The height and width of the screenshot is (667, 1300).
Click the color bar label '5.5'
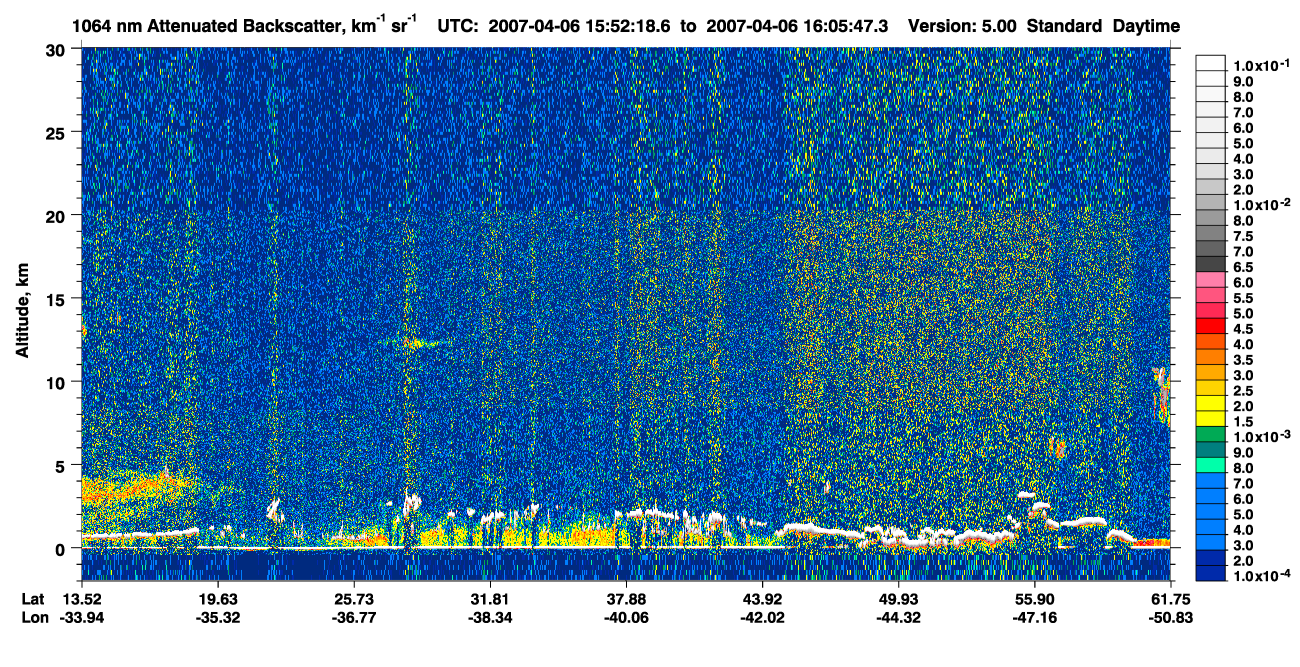tap(1243, 299)
